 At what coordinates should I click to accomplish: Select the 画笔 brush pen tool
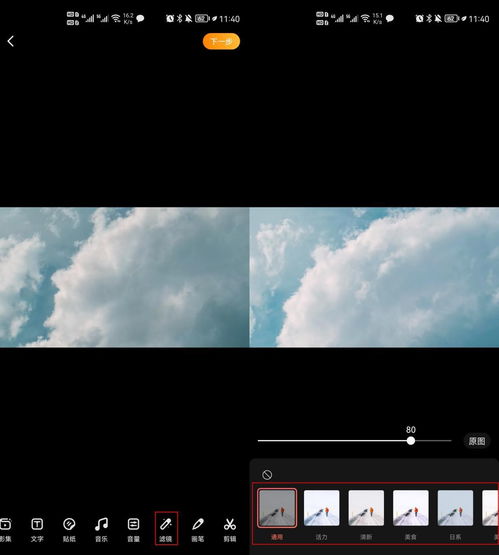[198, 530]
